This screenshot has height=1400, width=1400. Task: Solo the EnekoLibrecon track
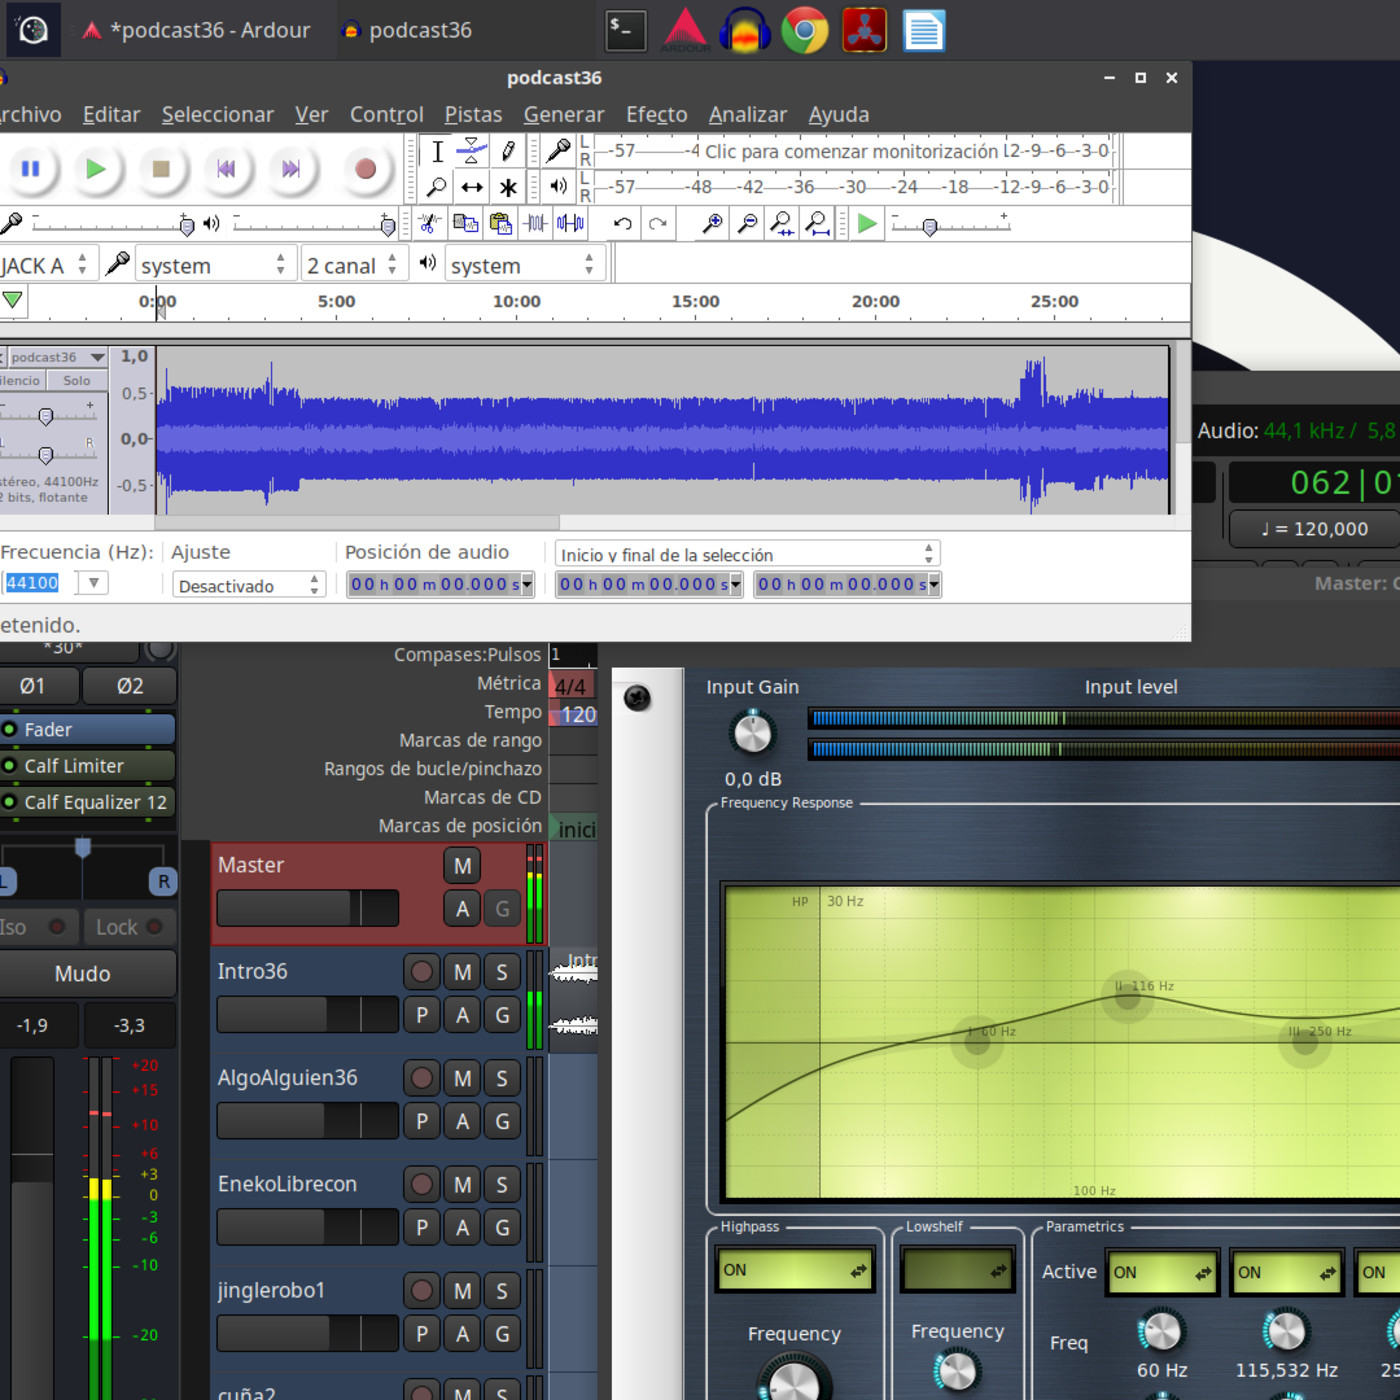click(502, 1184)
